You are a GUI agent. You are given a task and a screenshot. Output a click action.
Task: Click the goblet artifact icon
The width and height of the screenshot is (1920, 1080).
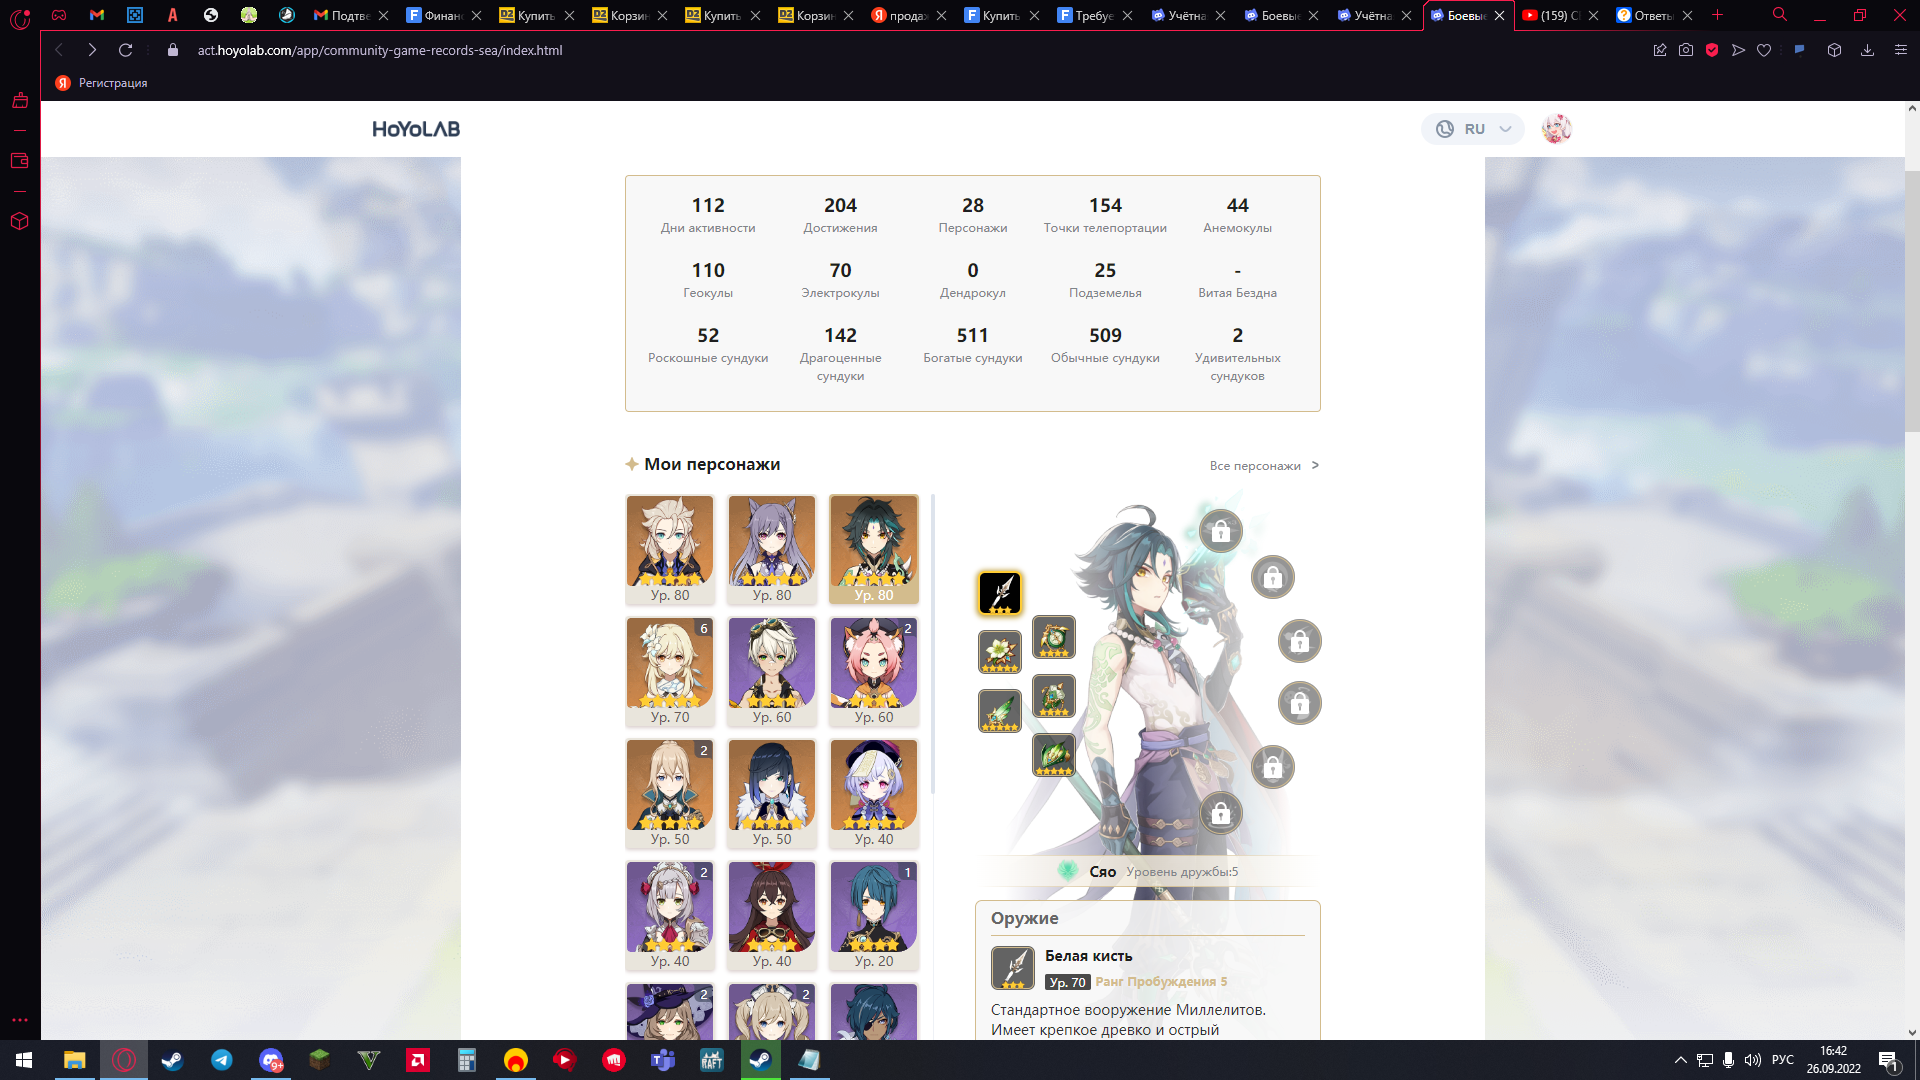1054,696
